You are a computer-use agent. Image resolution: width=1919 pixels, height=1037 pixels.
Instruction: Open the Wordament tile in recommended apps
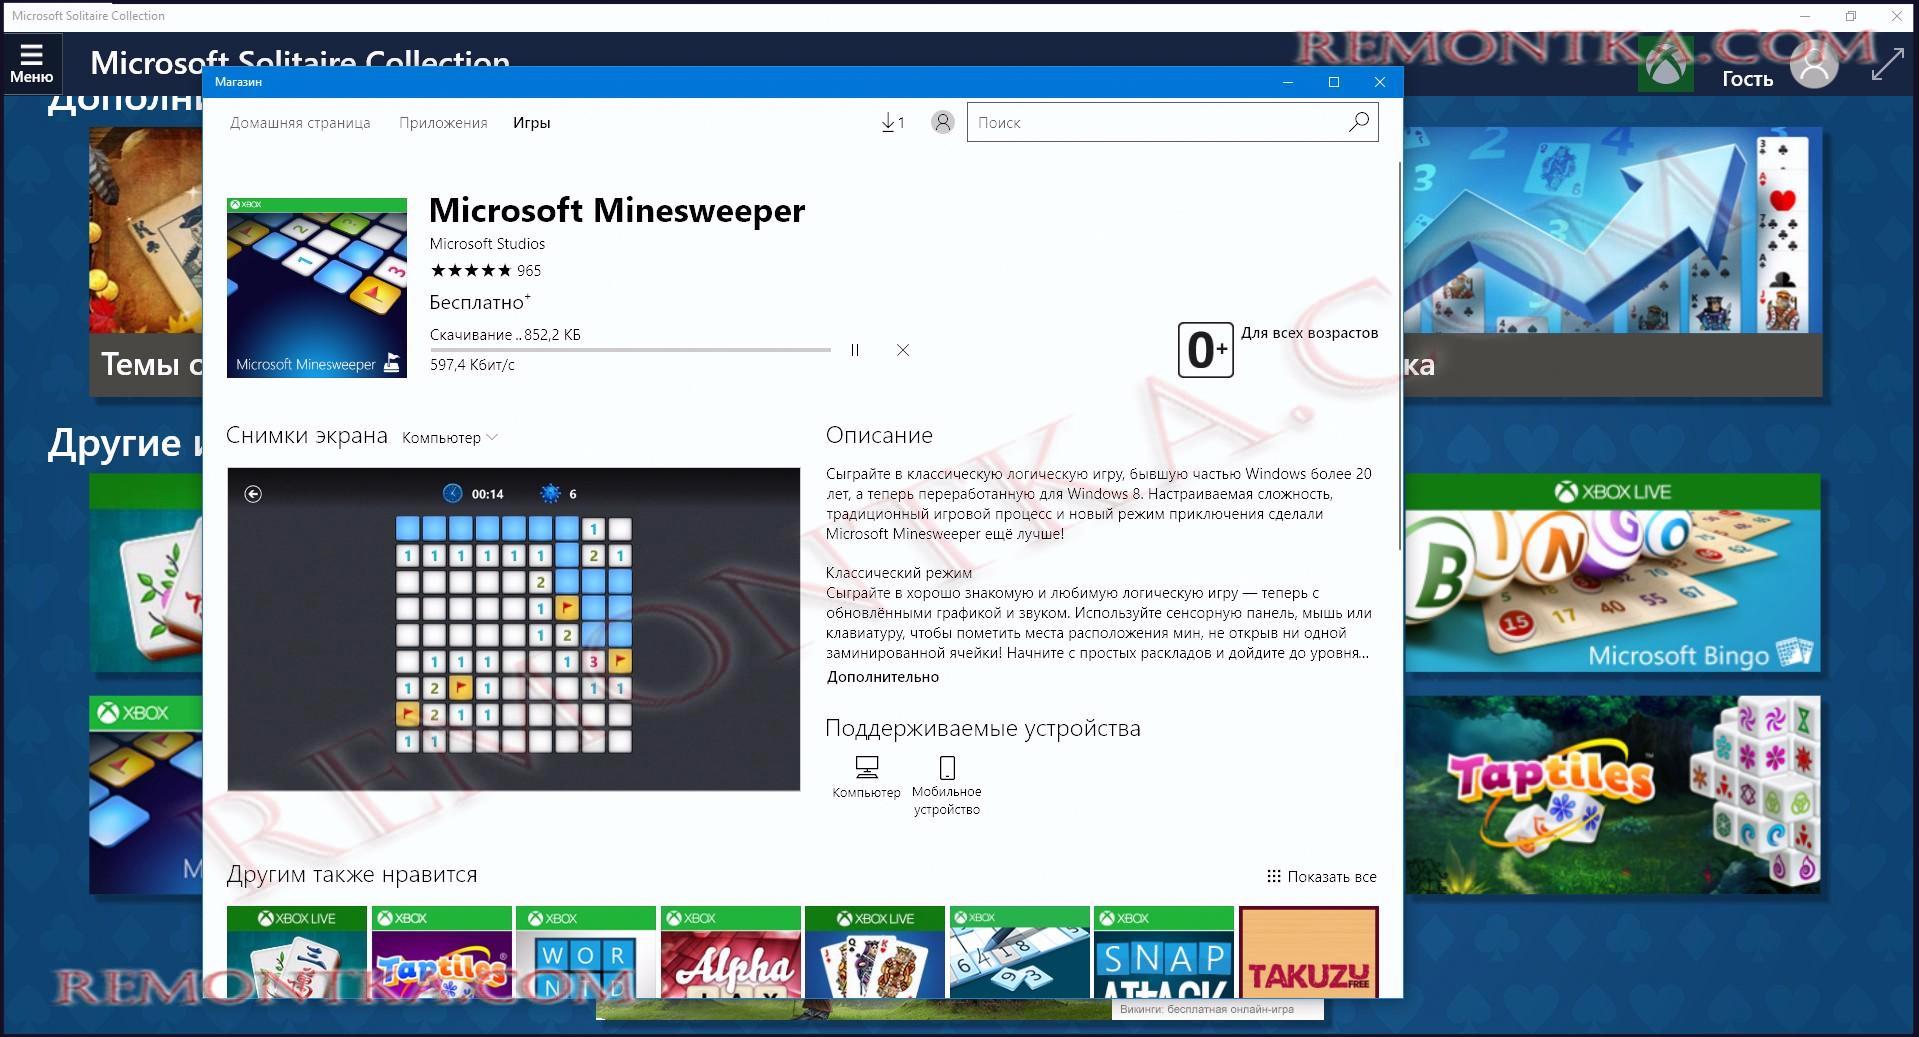(x=586, y=952)
